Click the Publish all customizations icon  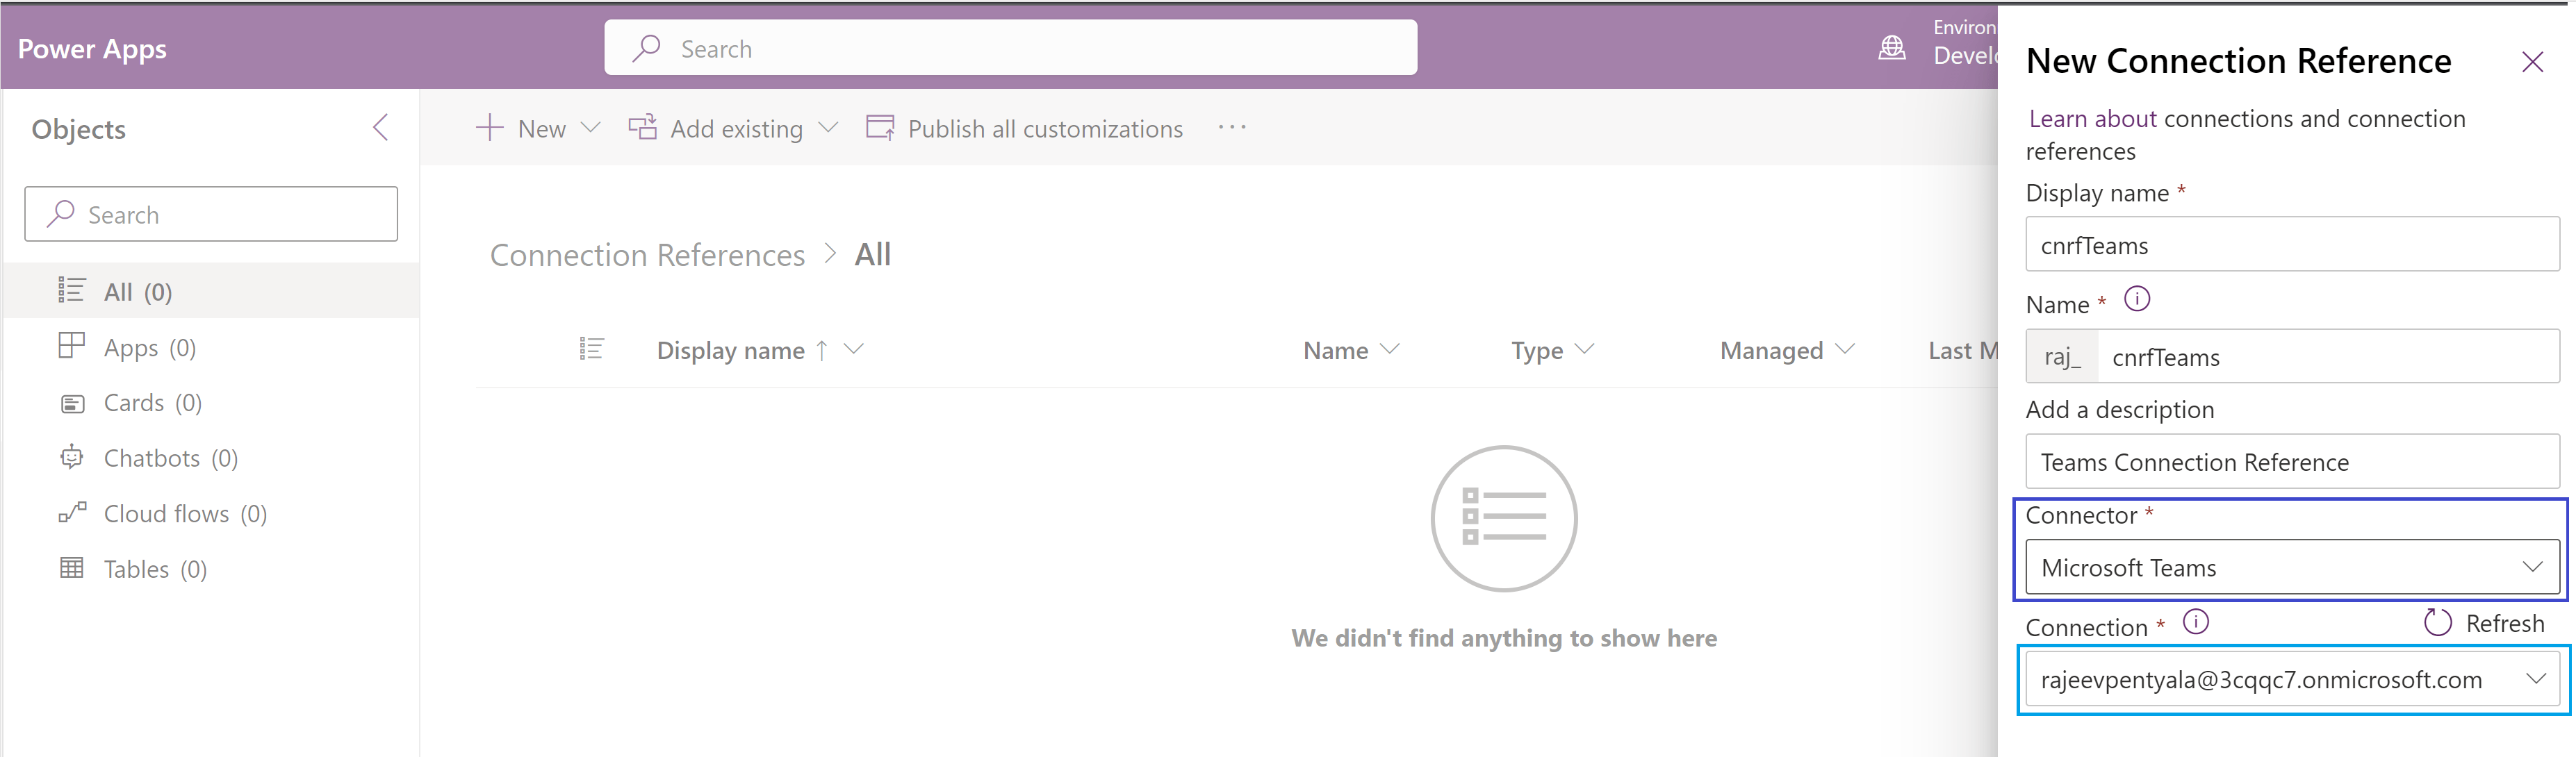(880, 128)
